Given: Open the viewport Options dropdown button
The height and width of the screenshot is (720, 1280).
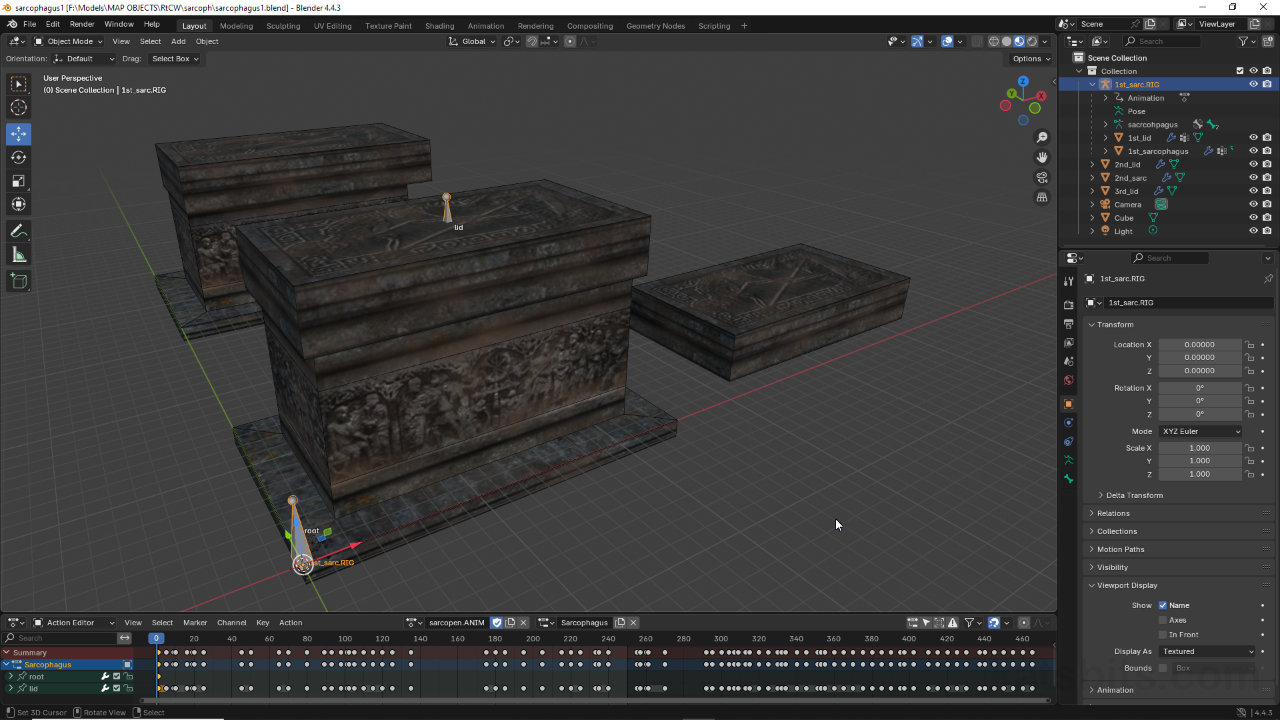Looking at the screenshot, I should (1030, 58).
